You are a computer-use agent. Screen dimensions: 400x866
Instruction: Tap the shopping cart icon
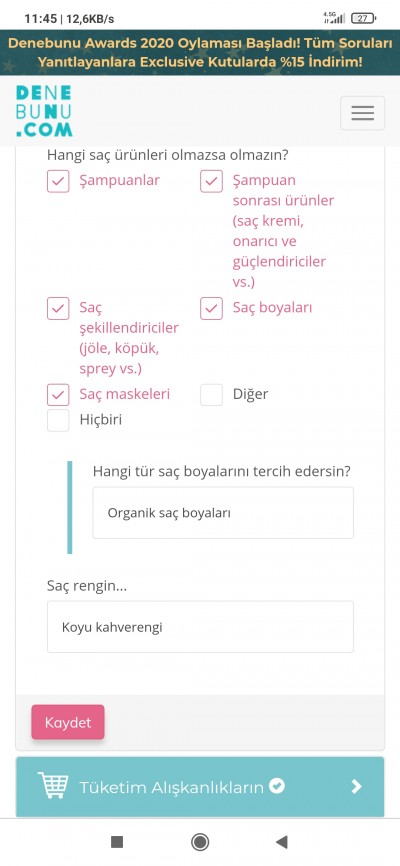pyautogui.click(x=53, y=785)
